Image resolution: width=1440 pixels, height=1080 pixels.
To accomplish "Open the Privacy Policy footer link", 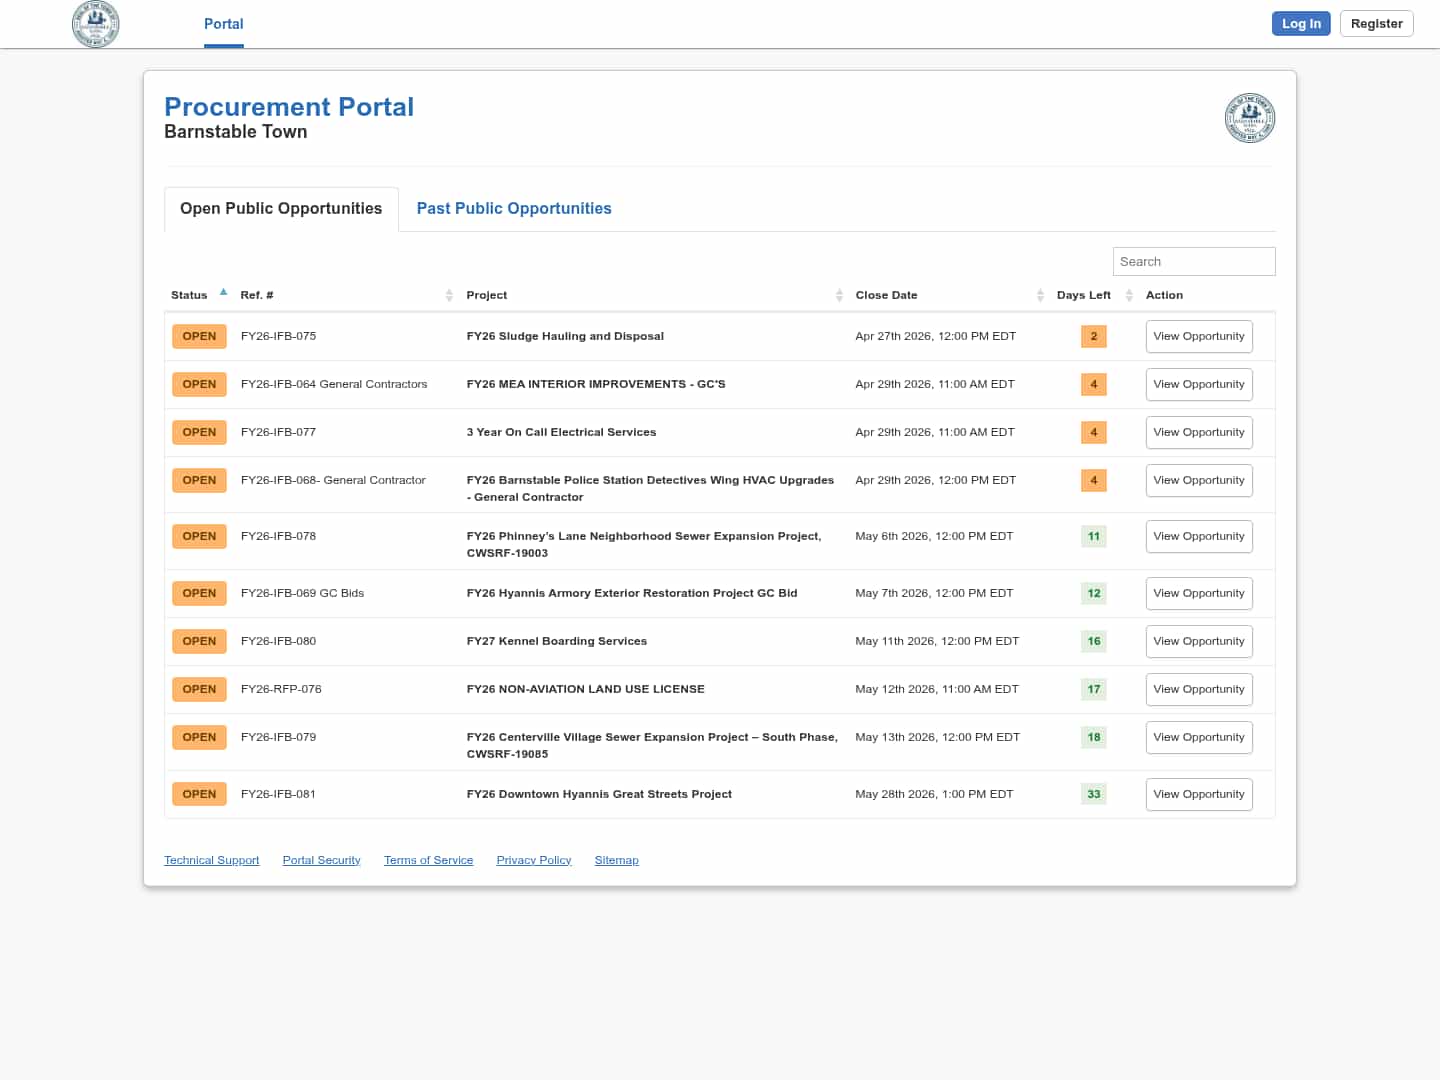I will 533,861.
